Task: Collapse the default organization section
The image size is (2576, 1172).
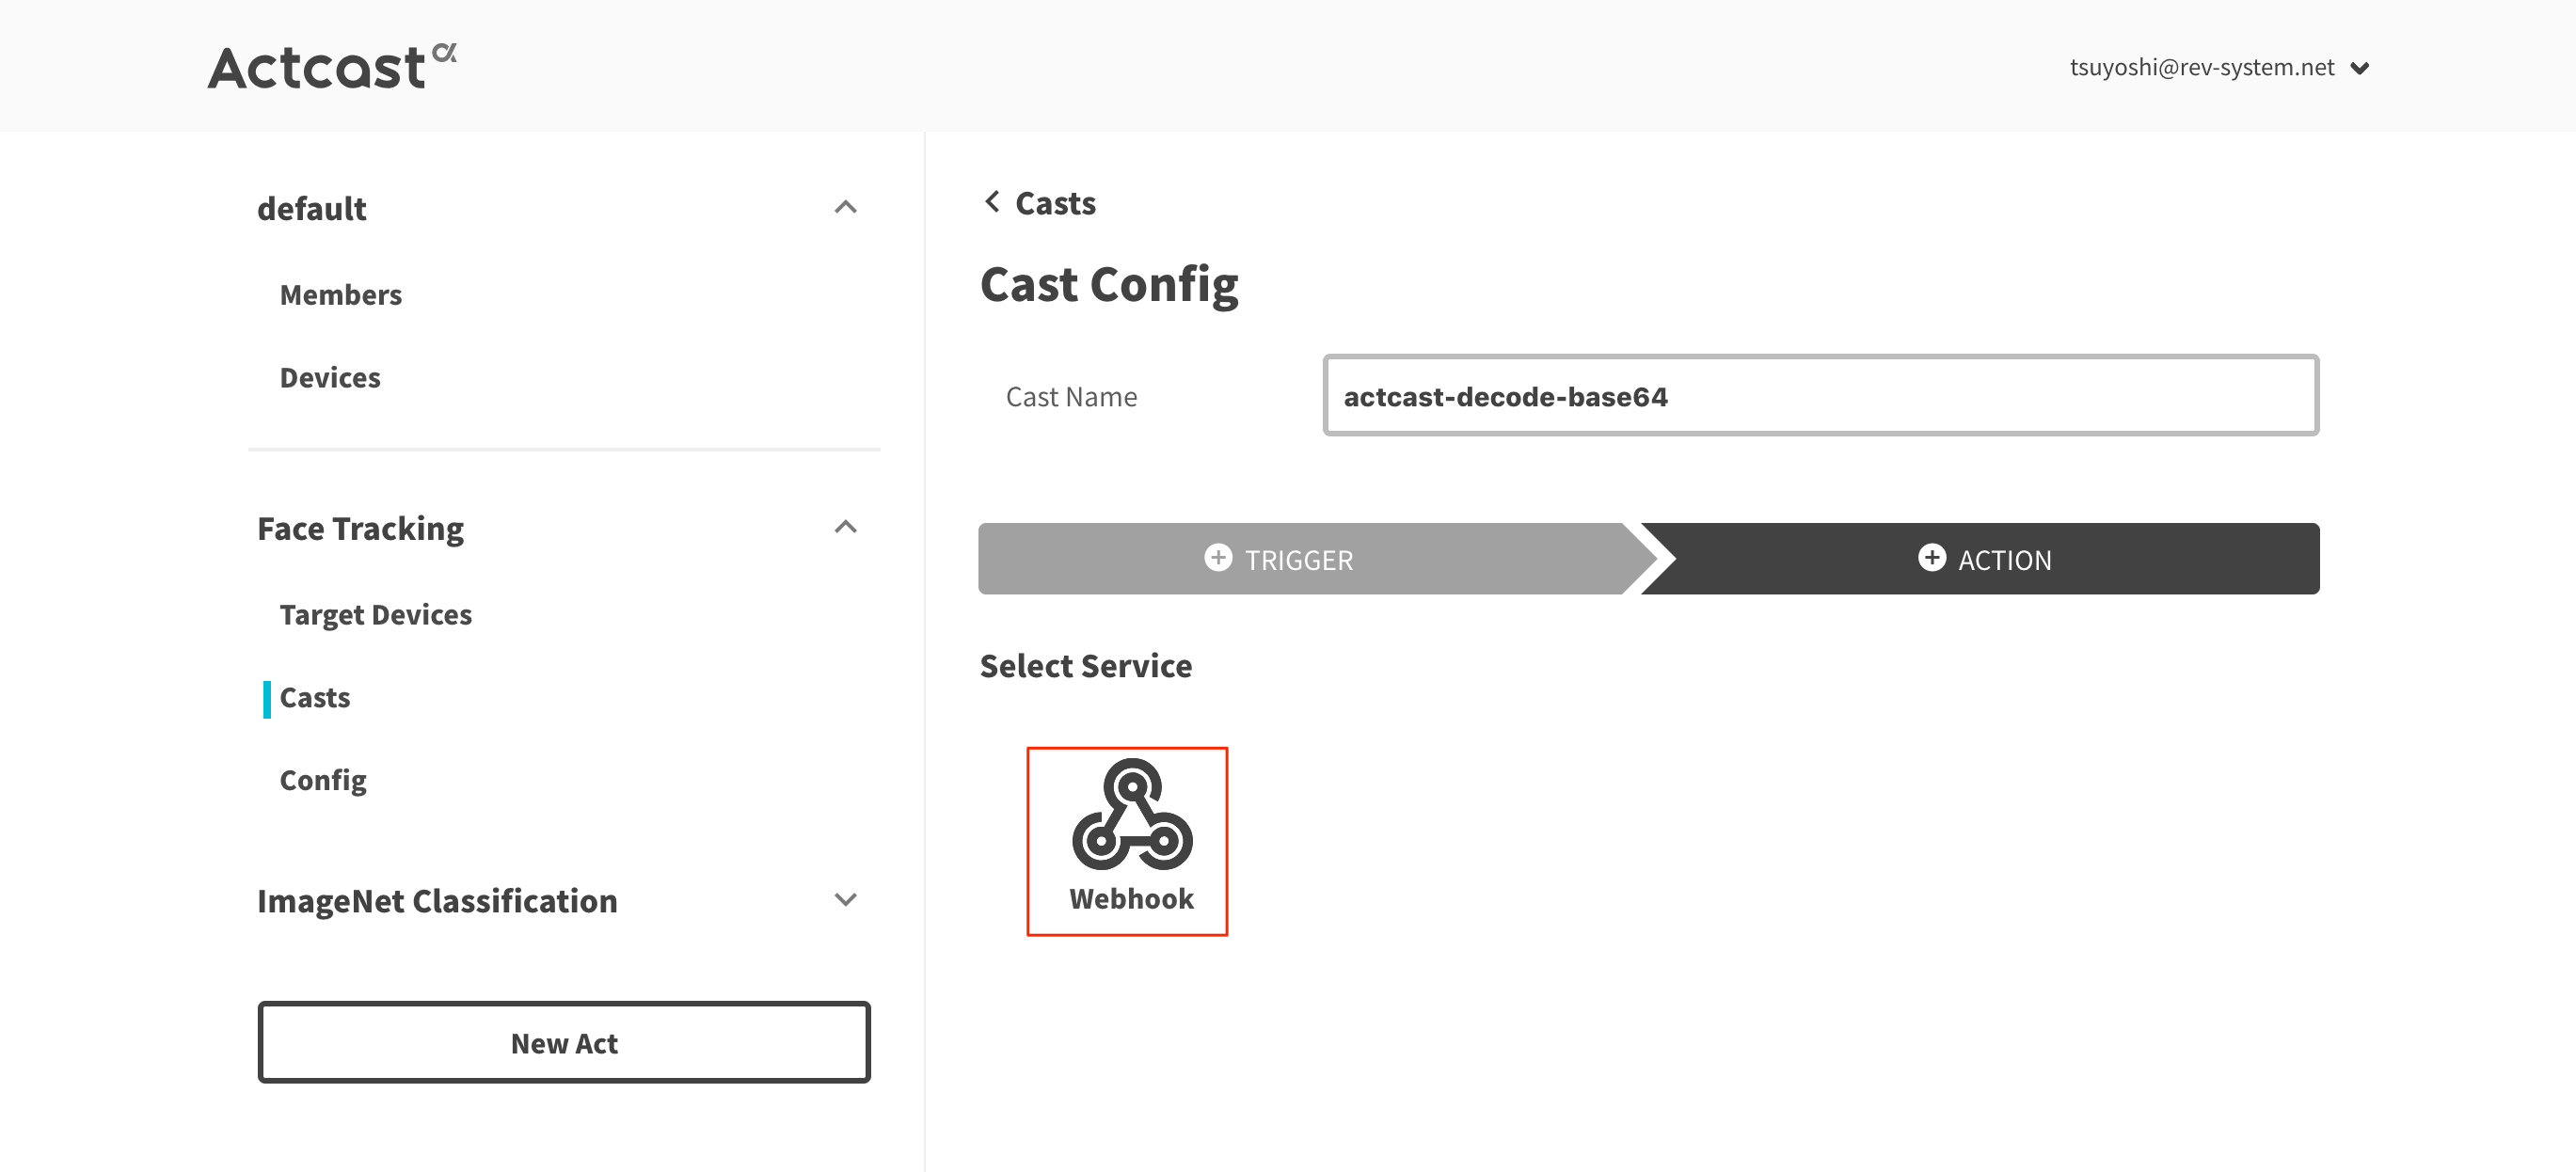Action: click(x=845, y=207)
